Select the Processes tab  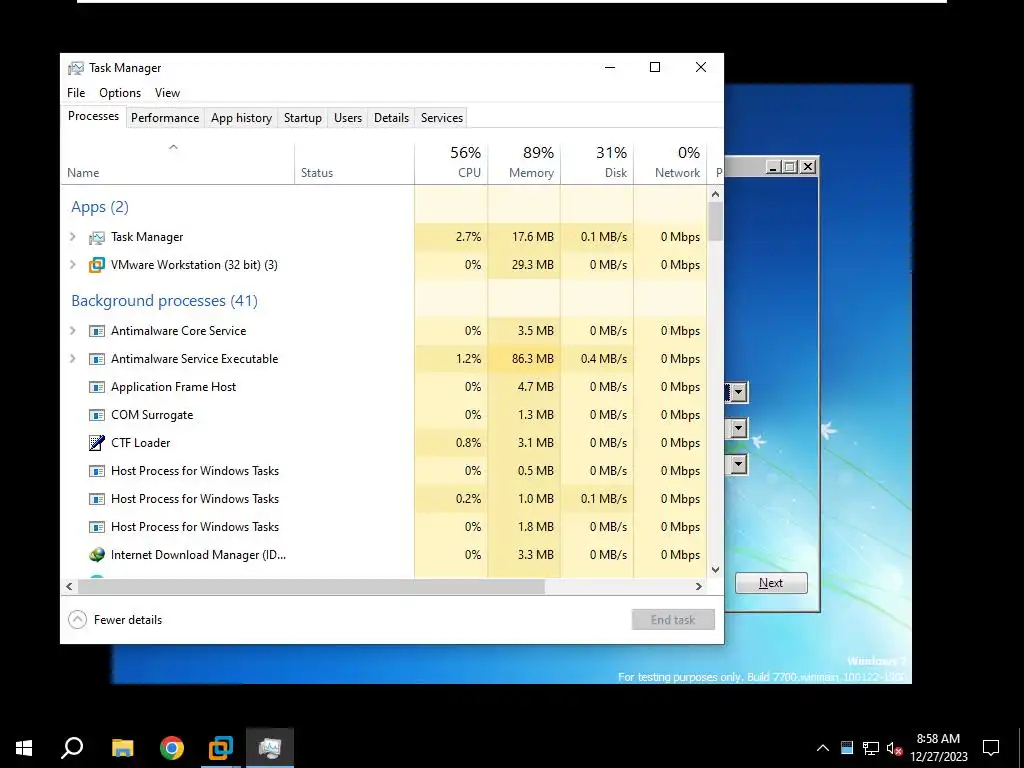tap(93, 116)
